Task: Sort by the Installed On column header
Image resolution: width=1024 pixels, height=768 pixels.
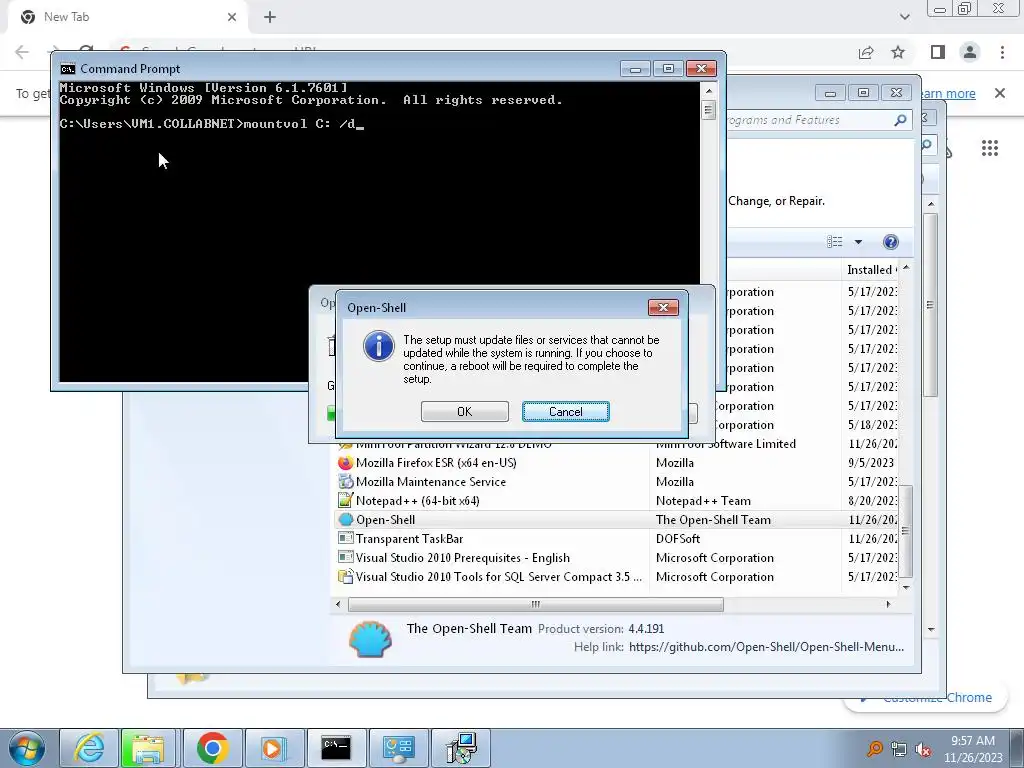Action: (x=871, y=270)
